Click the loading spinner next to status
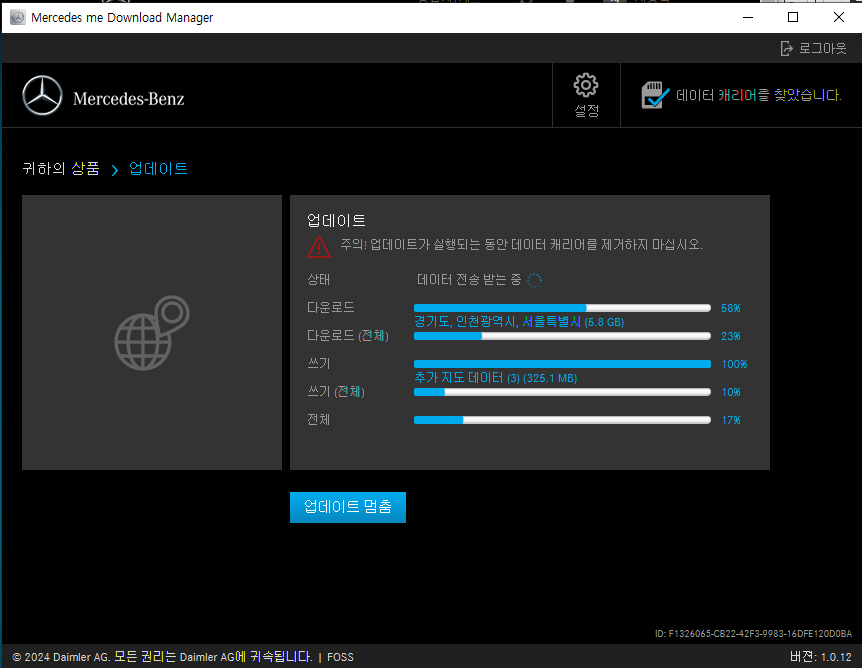The width and height of the screenshot is (862, 668). 534,280
